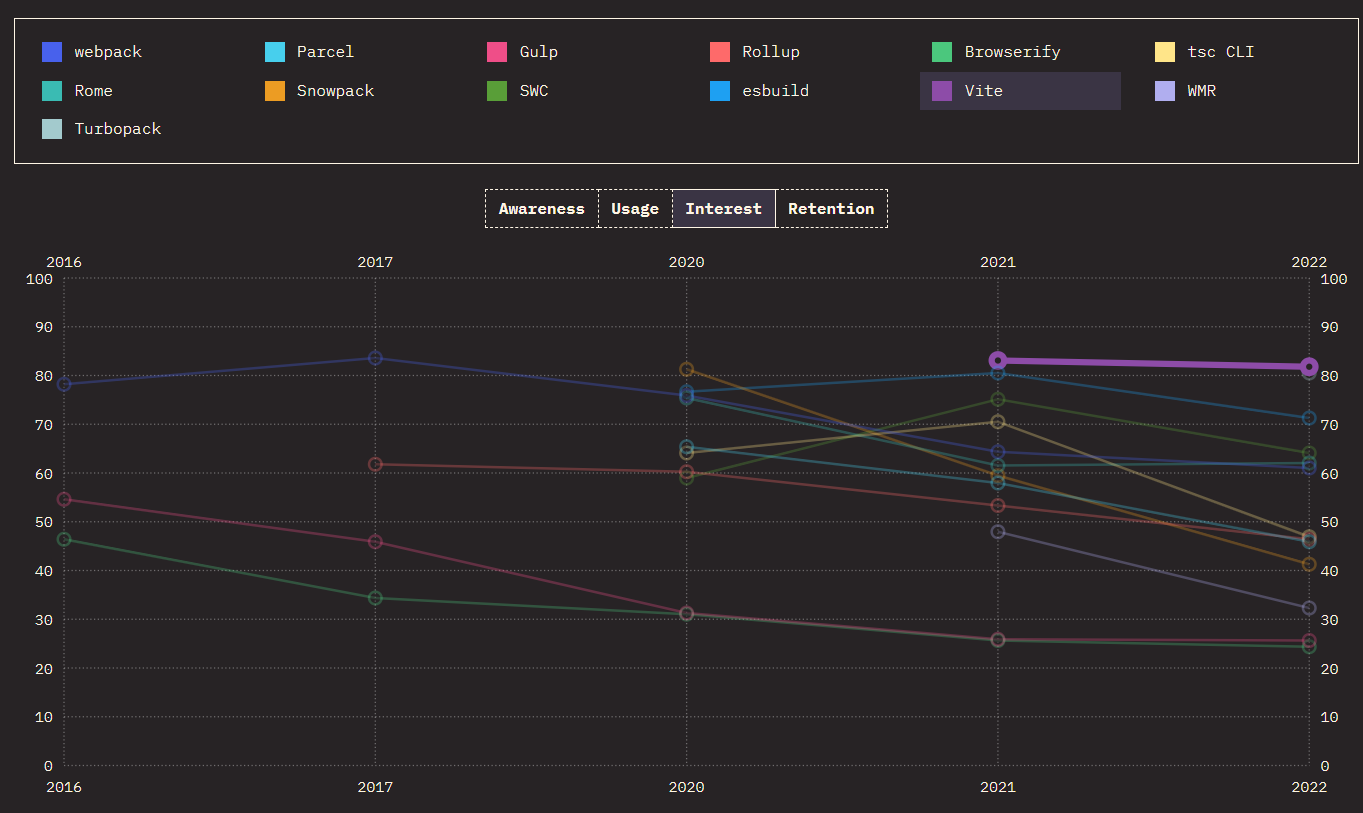The height and width of the screenshot is (813, 1363).
Task: Click the webpack 2017 data point
Action: pos(375,358)
